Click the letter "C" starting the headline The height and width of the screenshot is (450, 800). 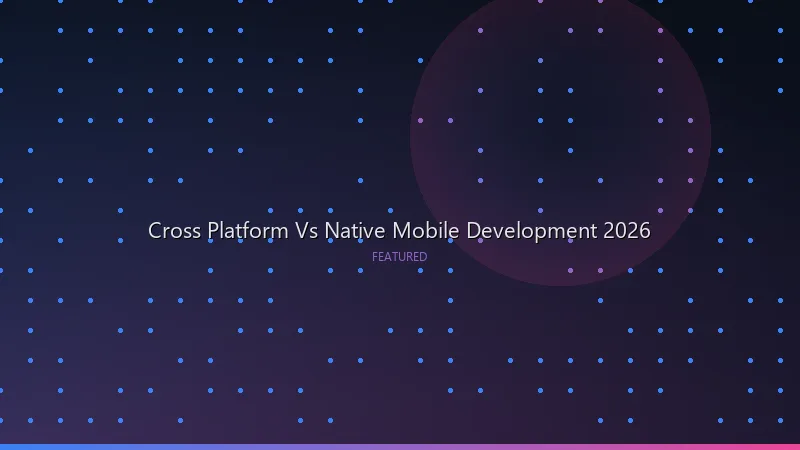[x=155, y=230]
